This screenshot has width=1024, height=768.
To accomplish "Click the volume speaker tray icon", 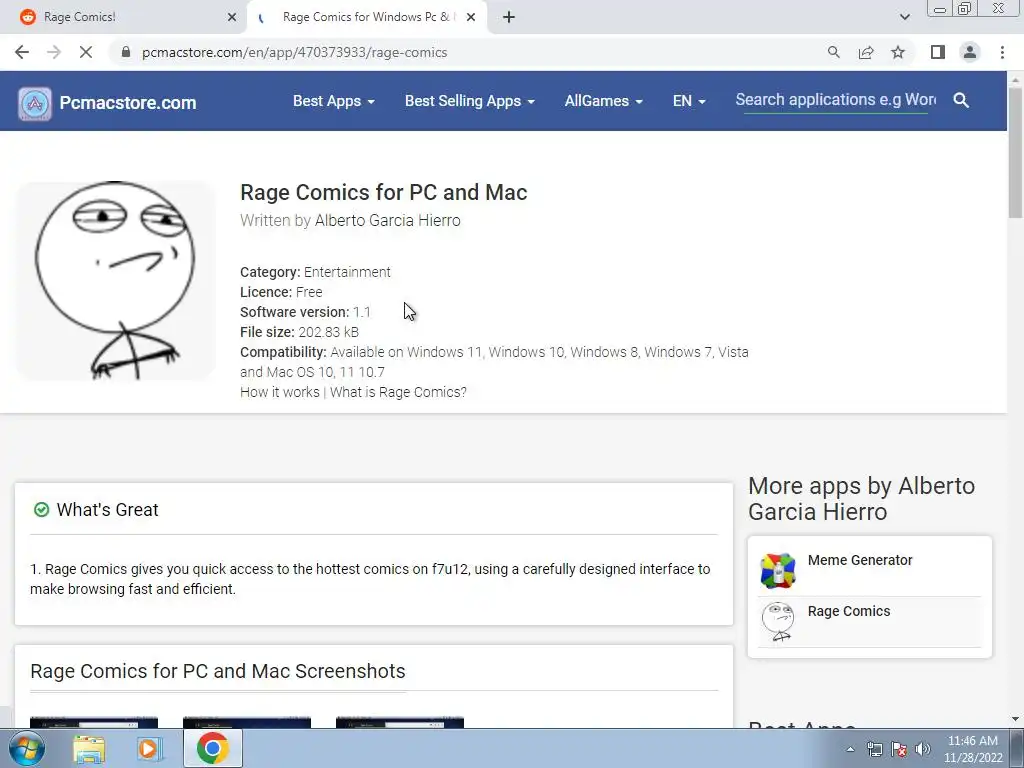I will [923, 749].
